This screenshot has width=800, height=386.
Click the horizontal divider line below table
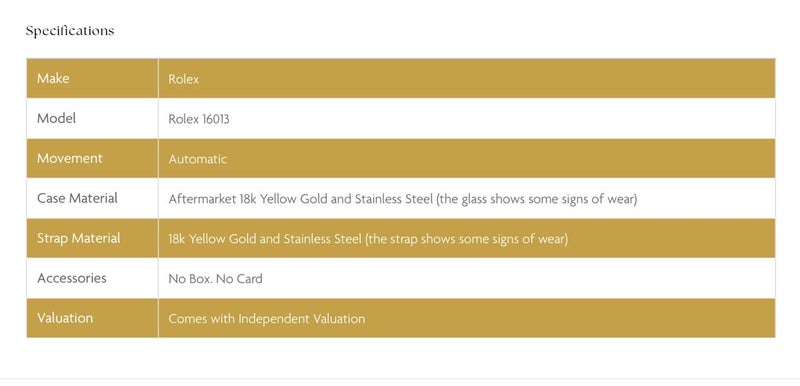coord(400,379)
